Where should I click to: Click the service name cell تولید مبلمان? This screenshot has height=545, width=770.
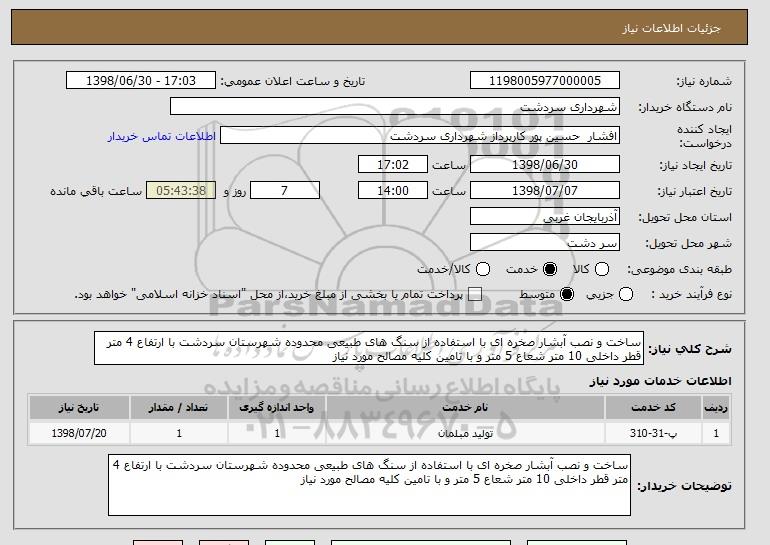(465, 433)
